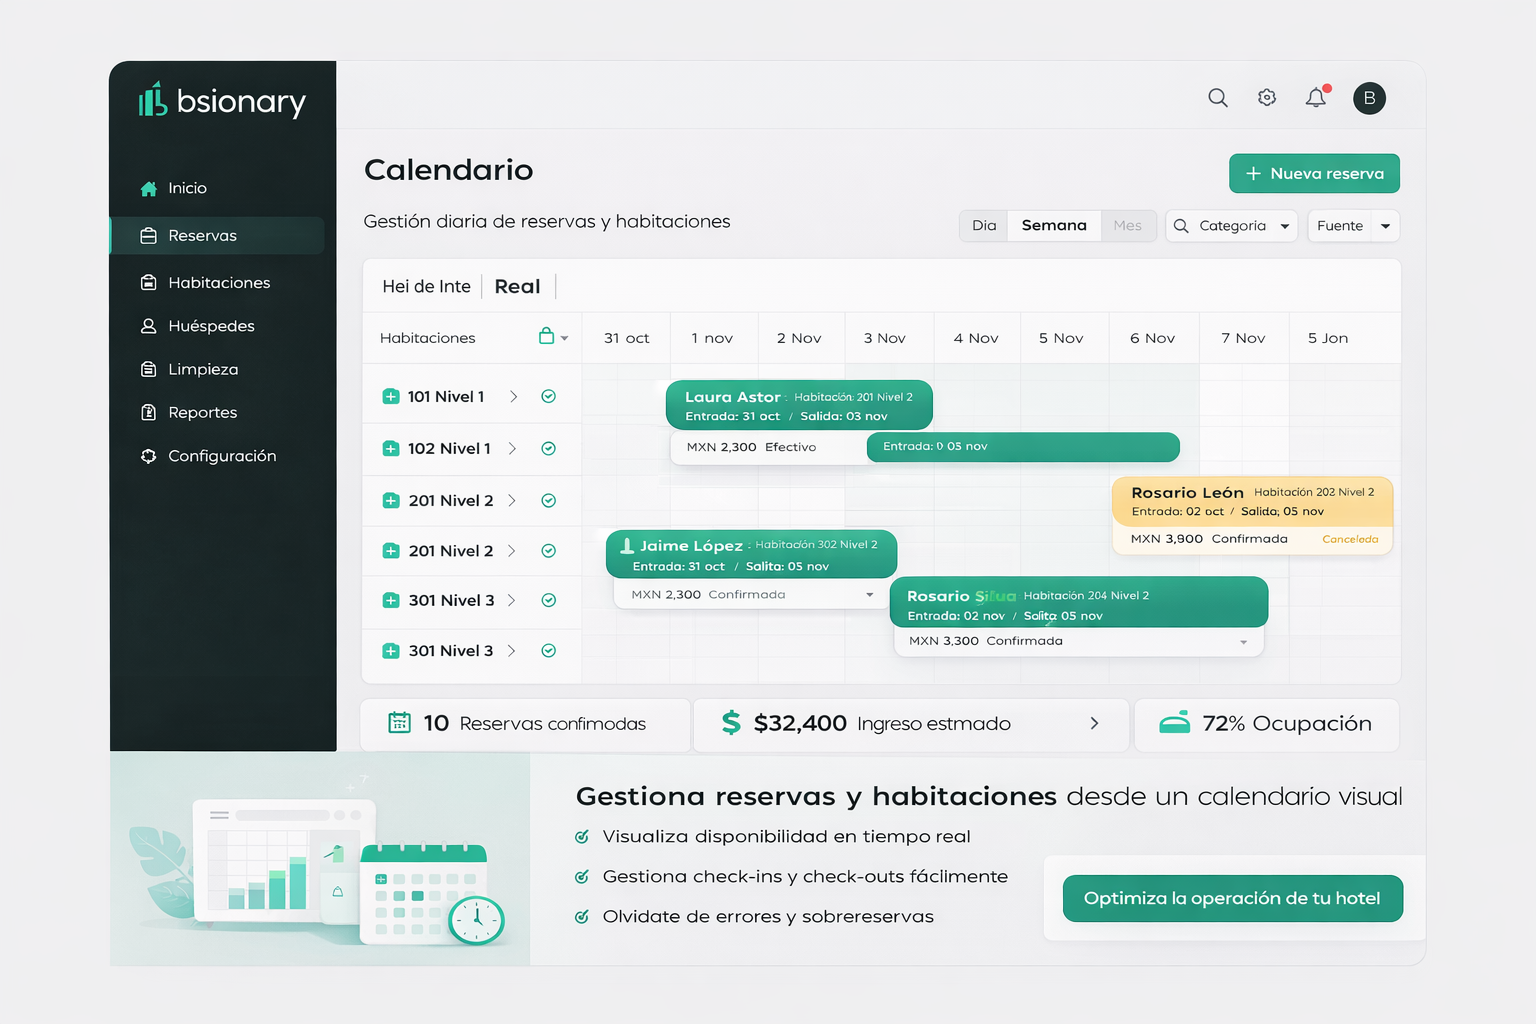Image resolution: width=1536 pixels, height=1024 pixels.
Task: Click the search magnifier icon in header
Action: [1217, 98]
